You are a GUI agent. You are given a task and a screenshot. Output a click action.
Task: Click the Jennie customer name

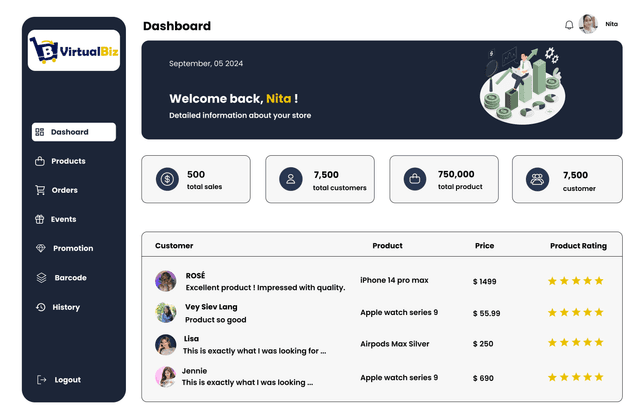coord(194,371)
